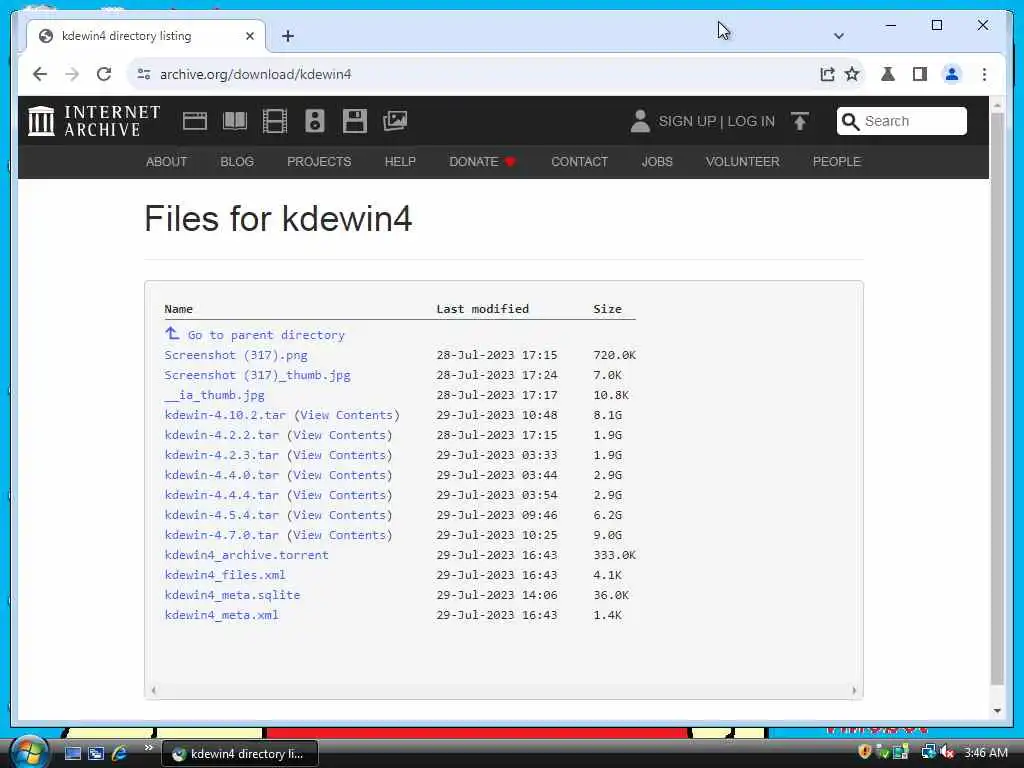Open __ia_thumb.jpg file

[214, 394]
